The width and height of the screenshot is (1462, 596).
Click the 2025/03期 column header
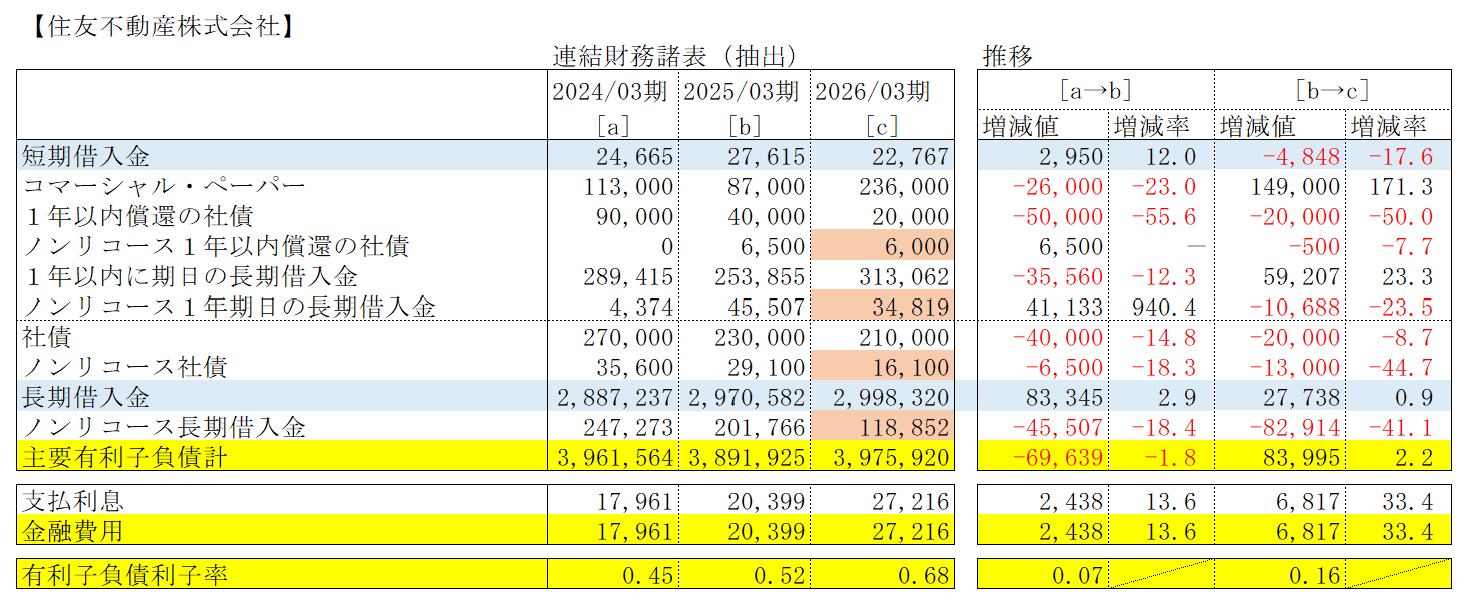click(x=741, y=92)
